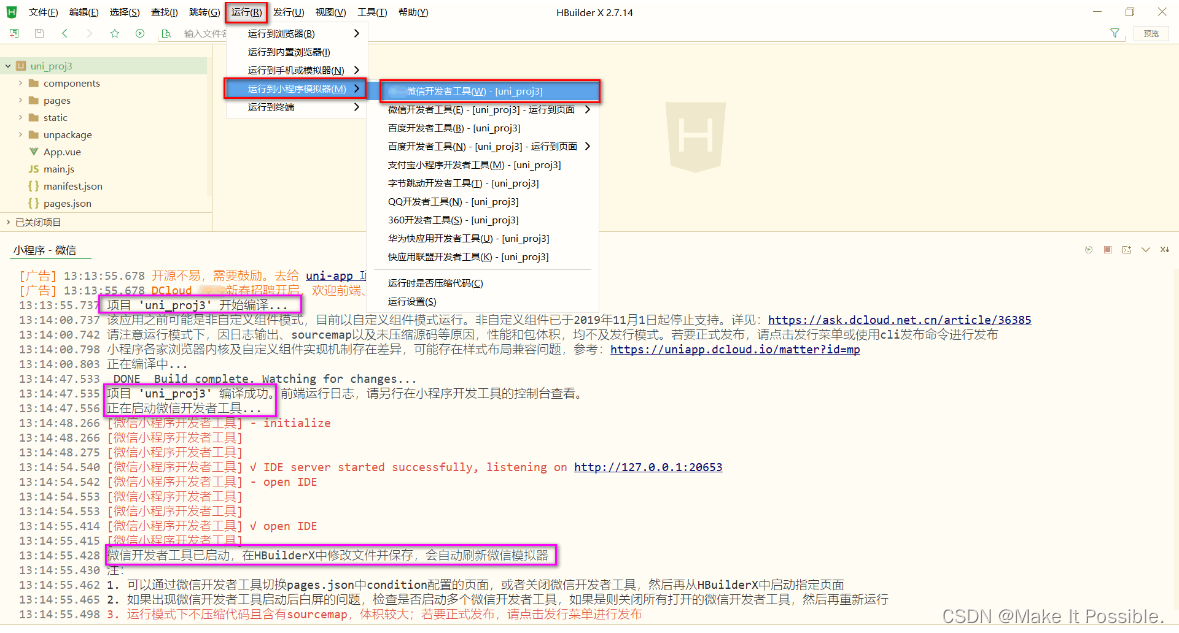Save the current file using toolbar save icon
Image resolution: width=1179 pixels, height=633 pixels.
click(38, 33)
